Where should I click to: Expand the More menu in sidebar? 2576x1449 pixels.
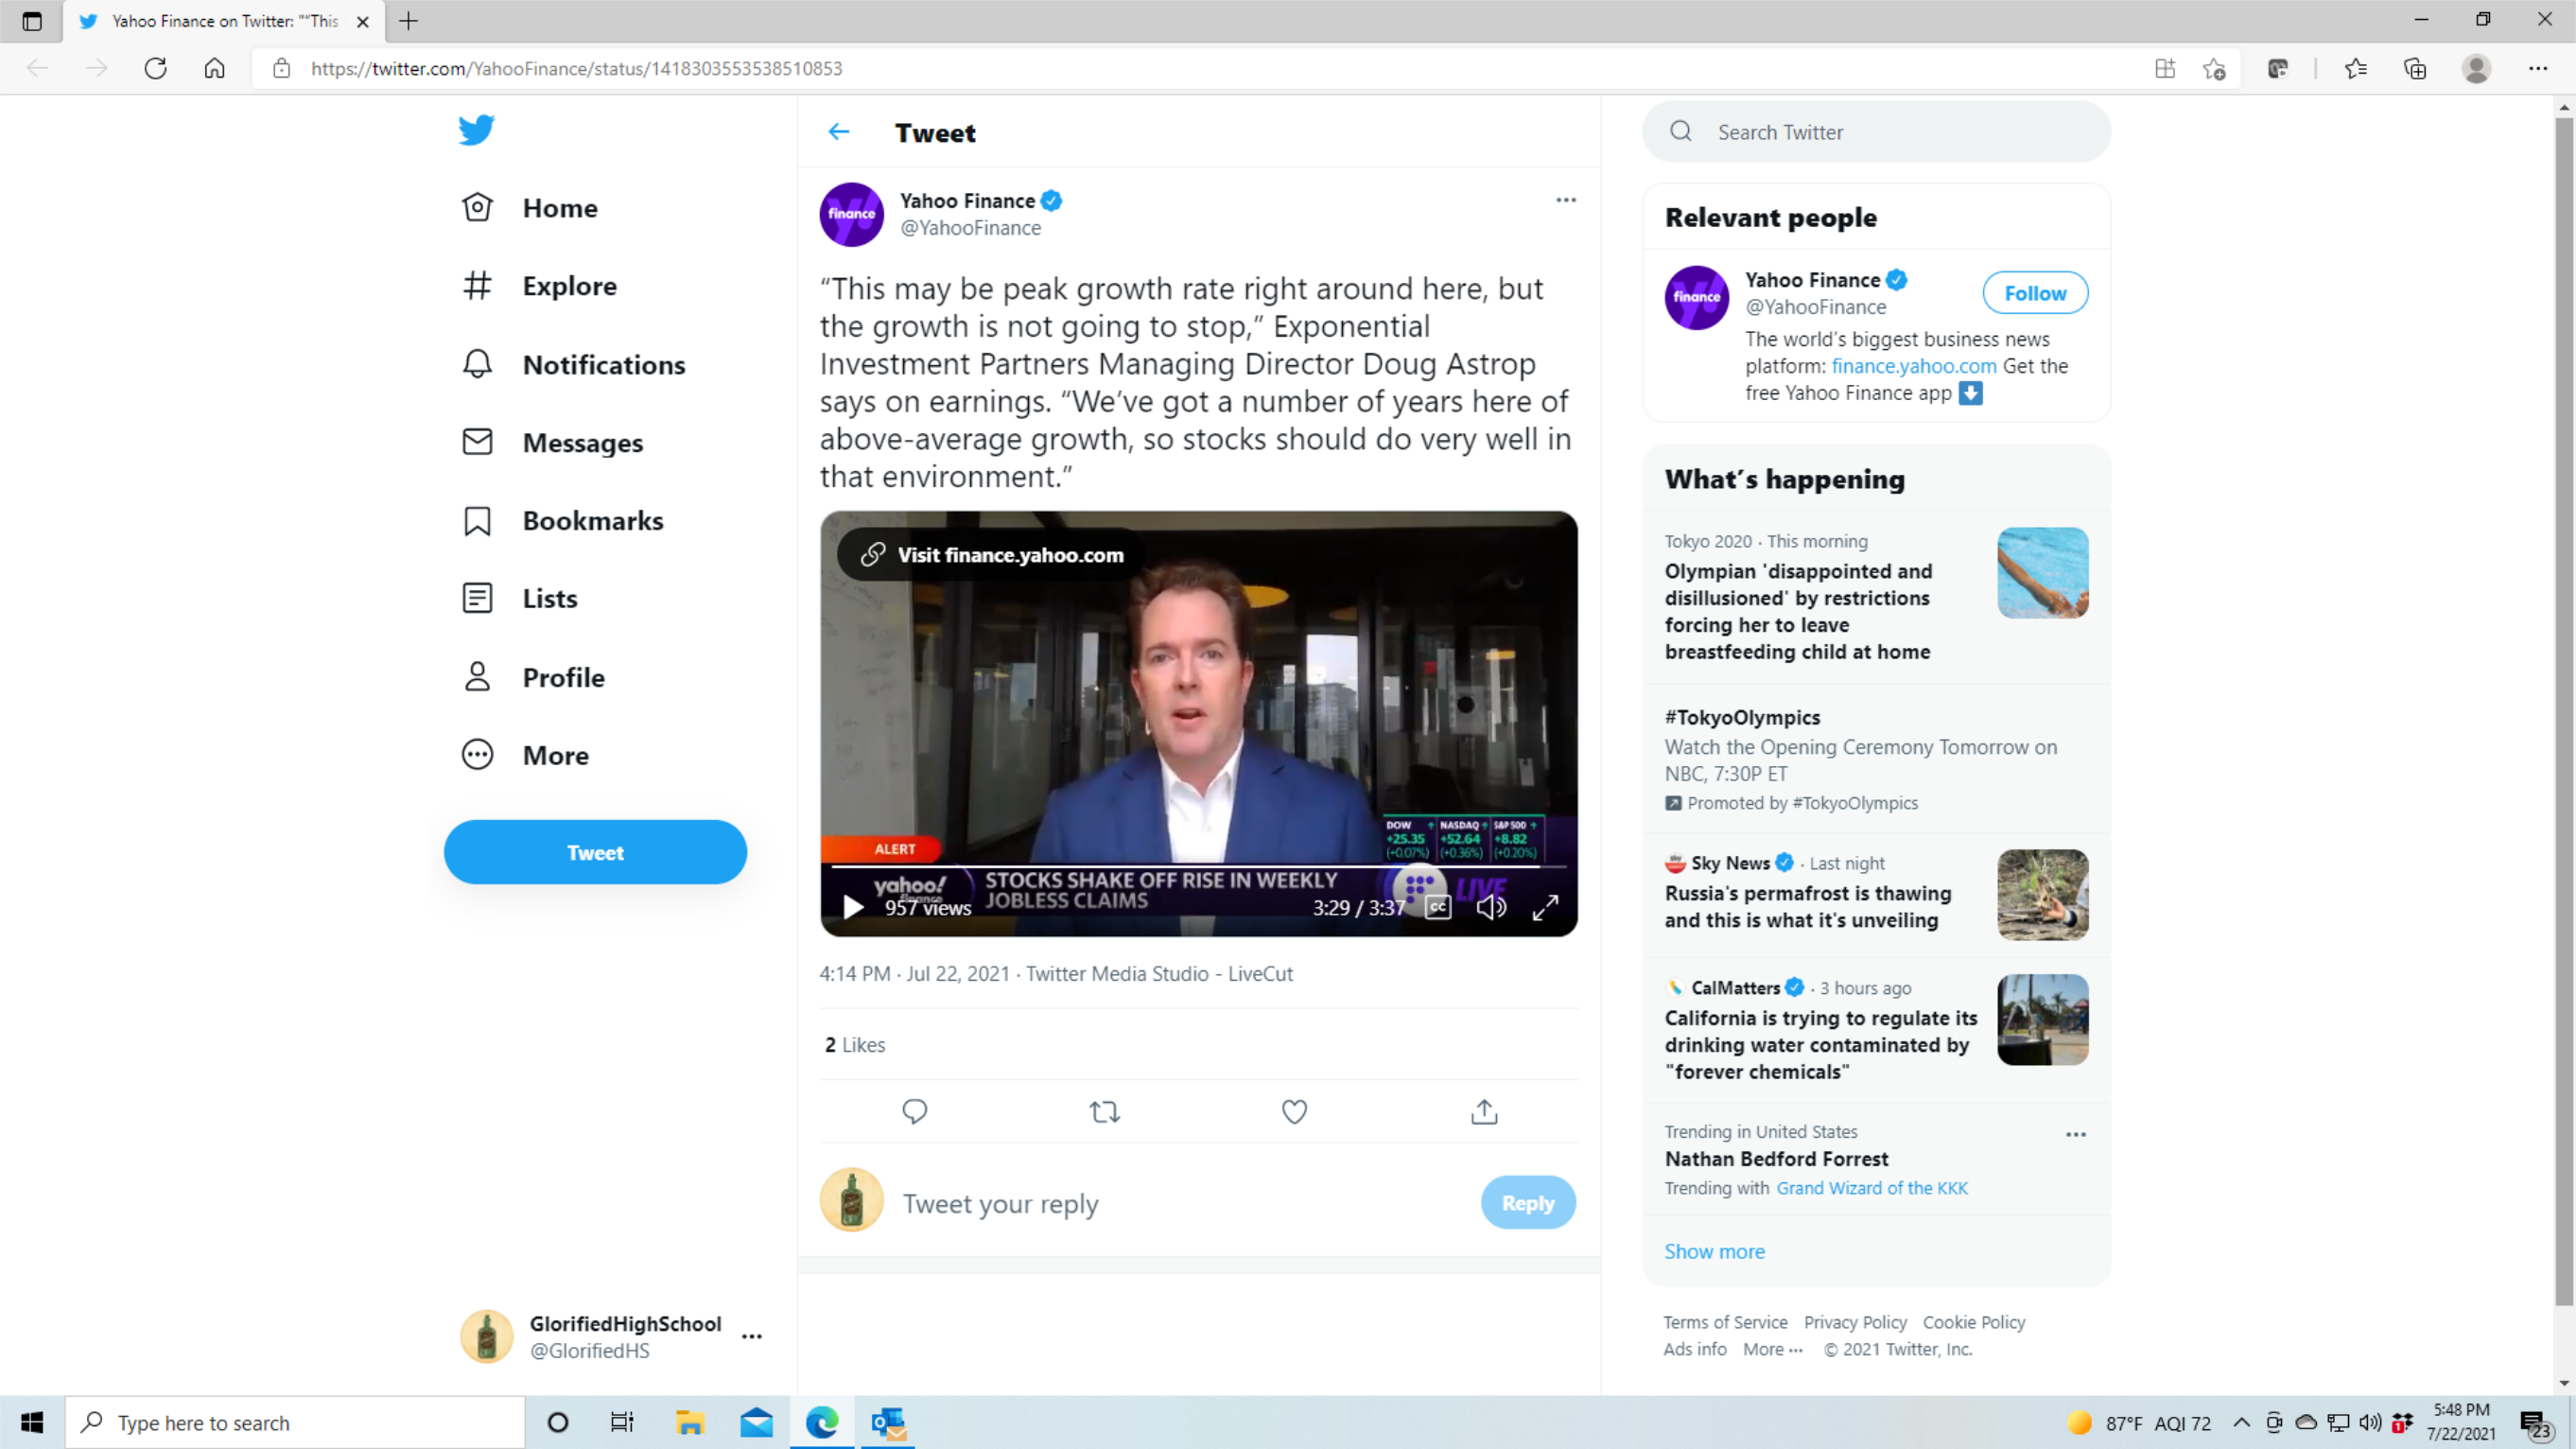tap(526, 756)
